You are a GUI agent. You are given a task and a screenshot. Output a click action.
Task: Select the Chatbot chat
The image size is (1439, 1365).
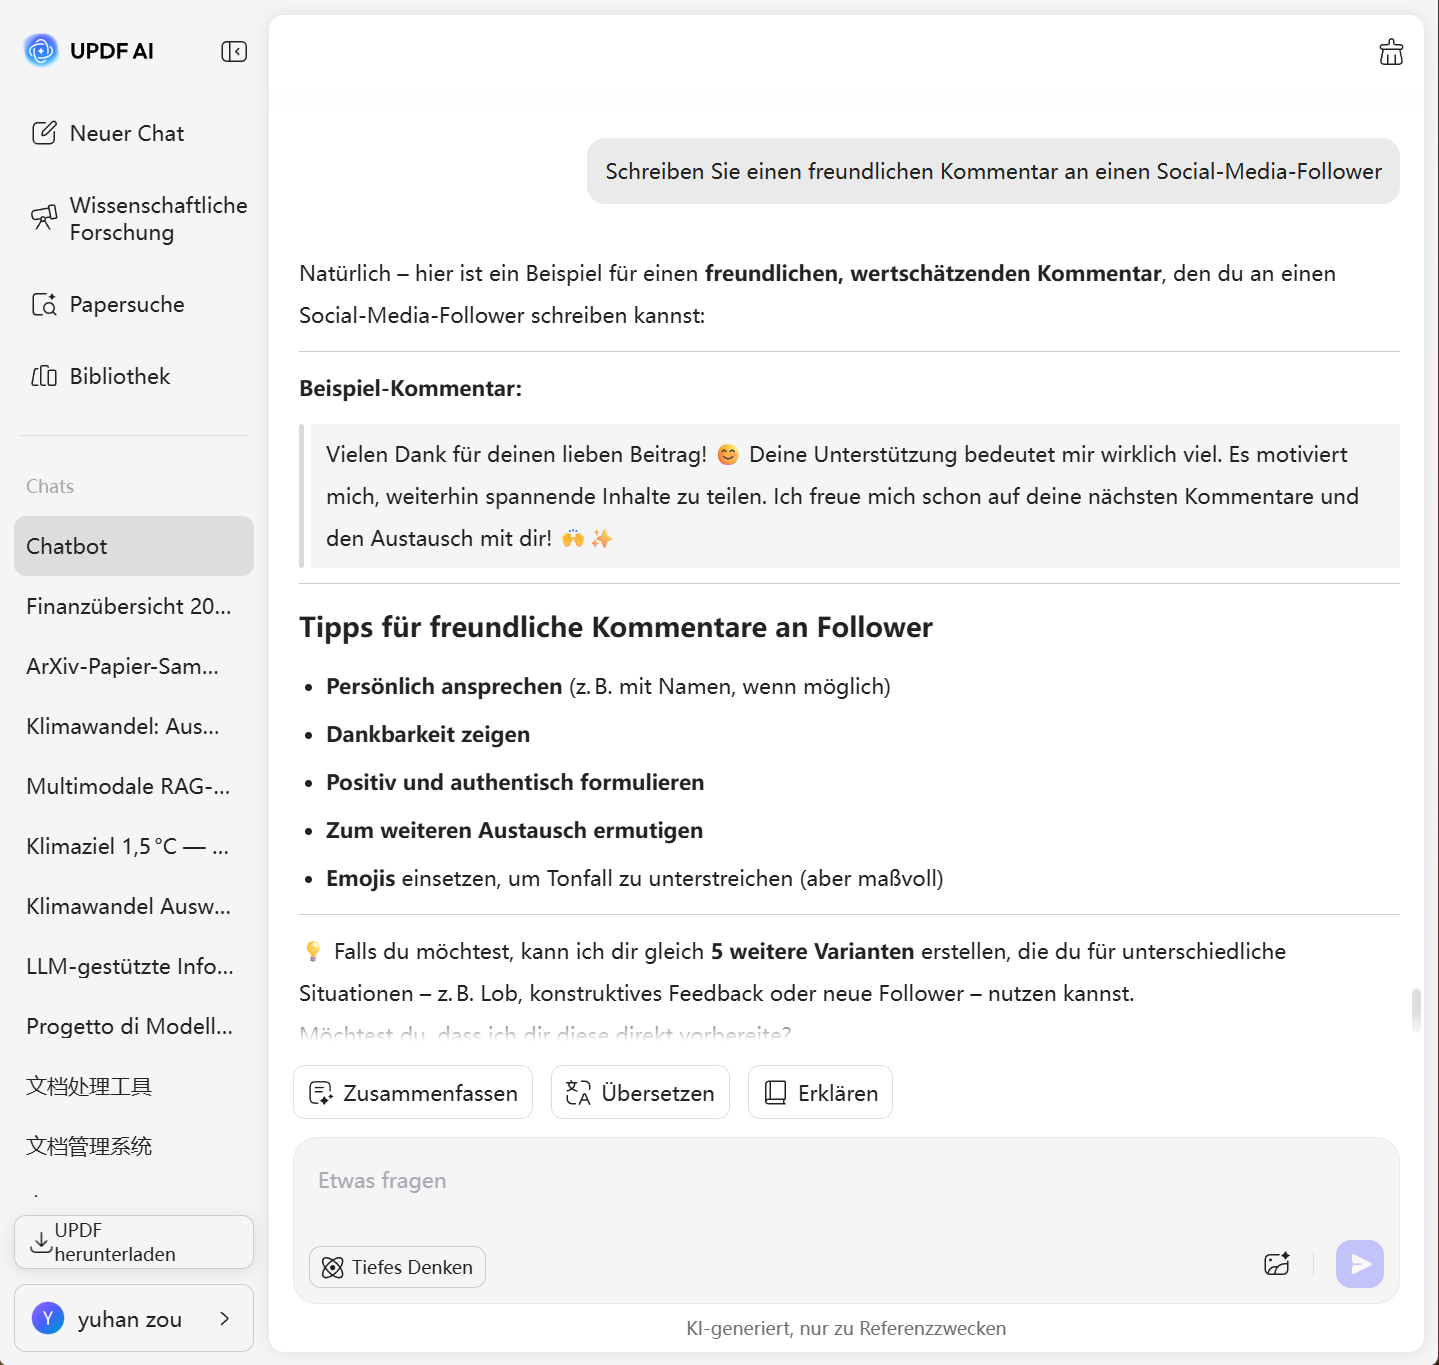coord(133,546)
